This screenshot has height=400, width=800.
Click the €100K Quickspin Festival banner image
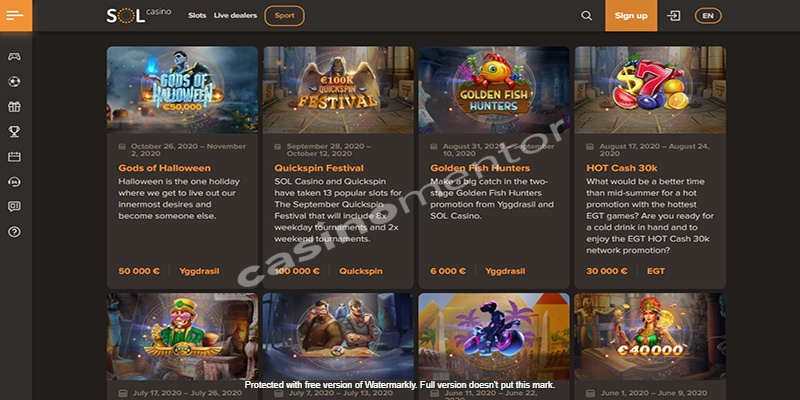338,90
